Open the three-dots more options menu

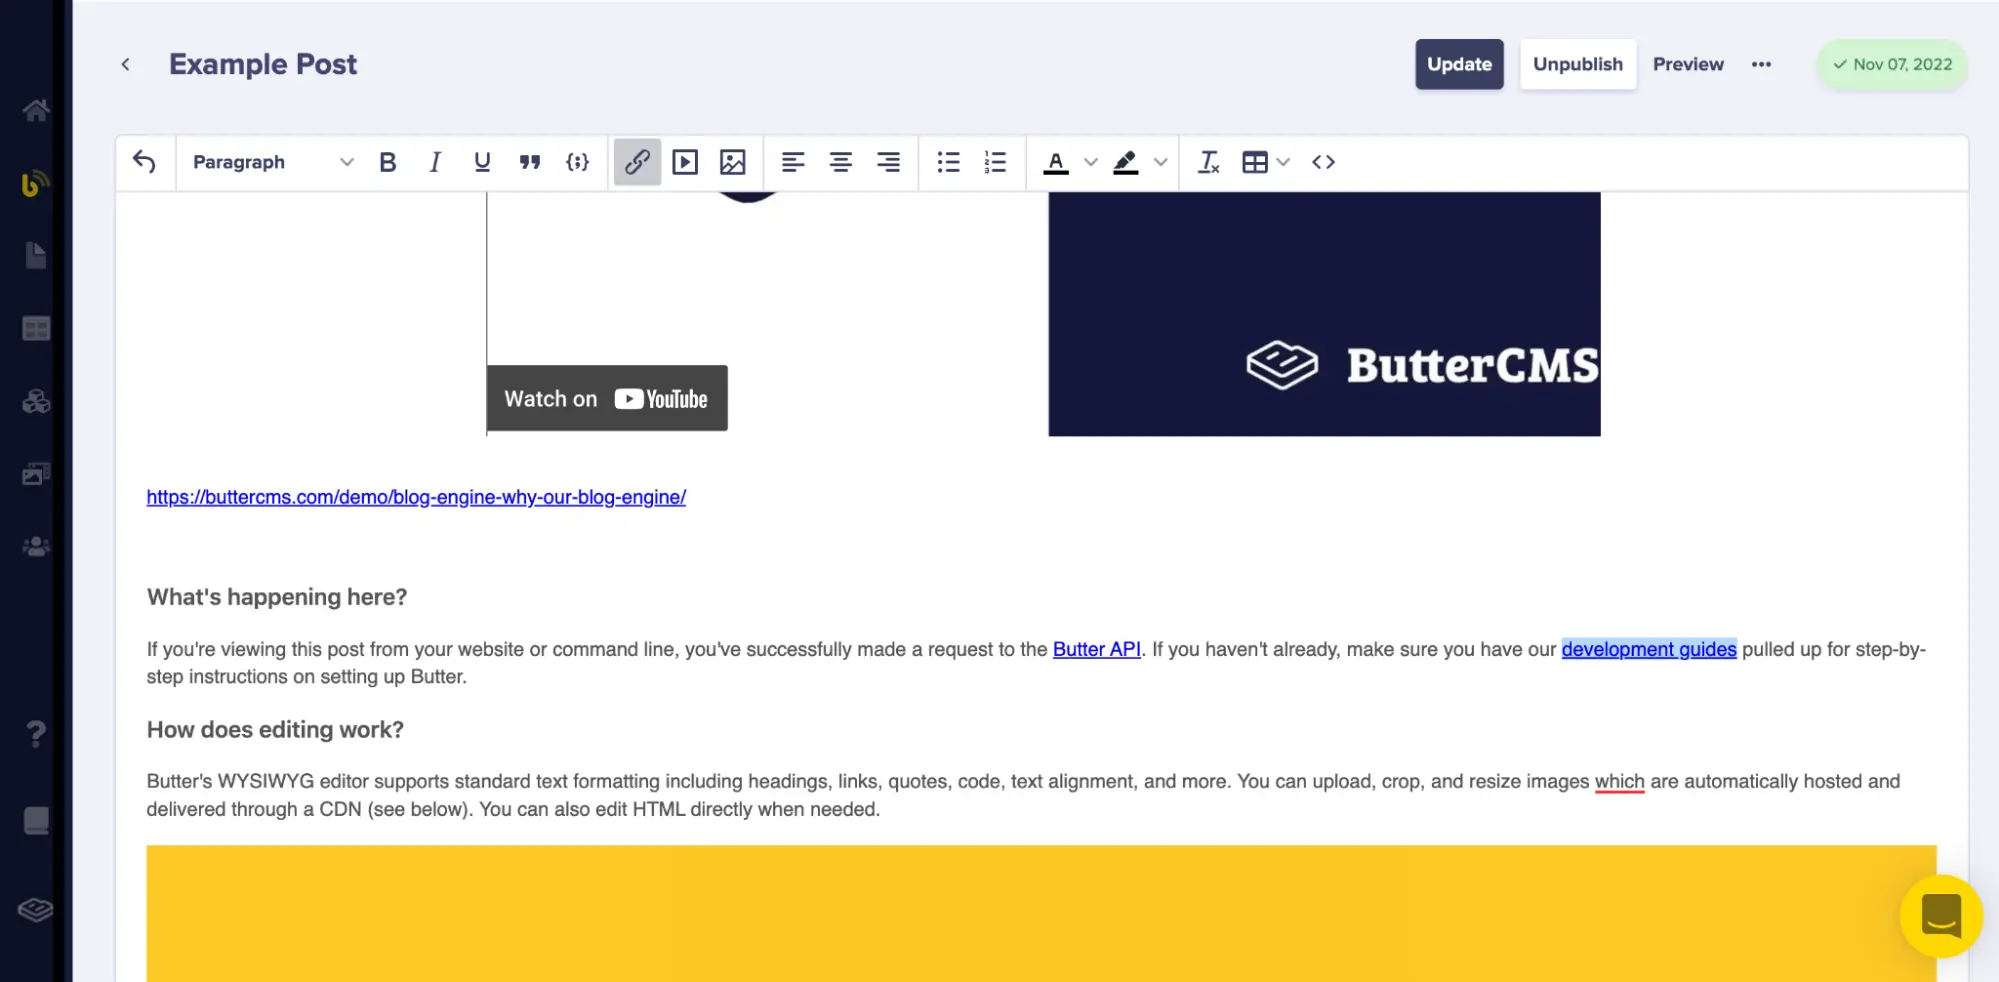pos(1761,64)
